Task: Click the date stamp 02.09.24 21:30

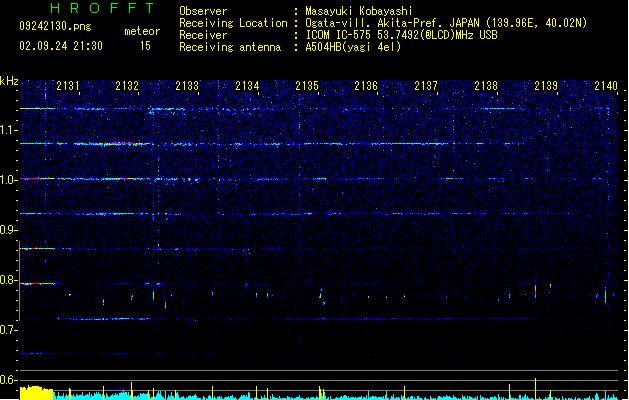Action: [x=61, y=46]
